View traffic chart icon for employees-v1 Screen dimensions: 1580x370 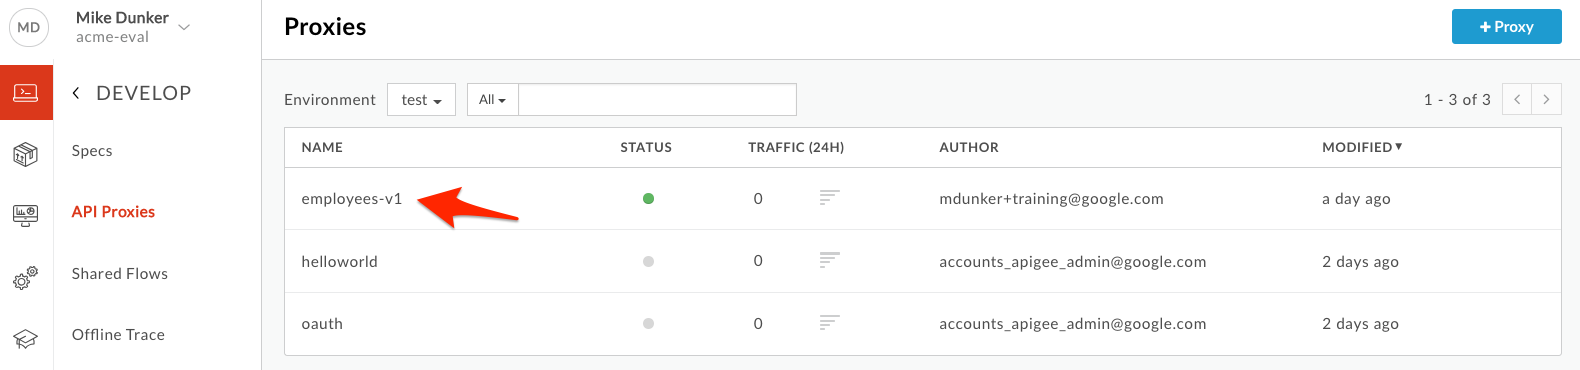click(x=829, y=198)
